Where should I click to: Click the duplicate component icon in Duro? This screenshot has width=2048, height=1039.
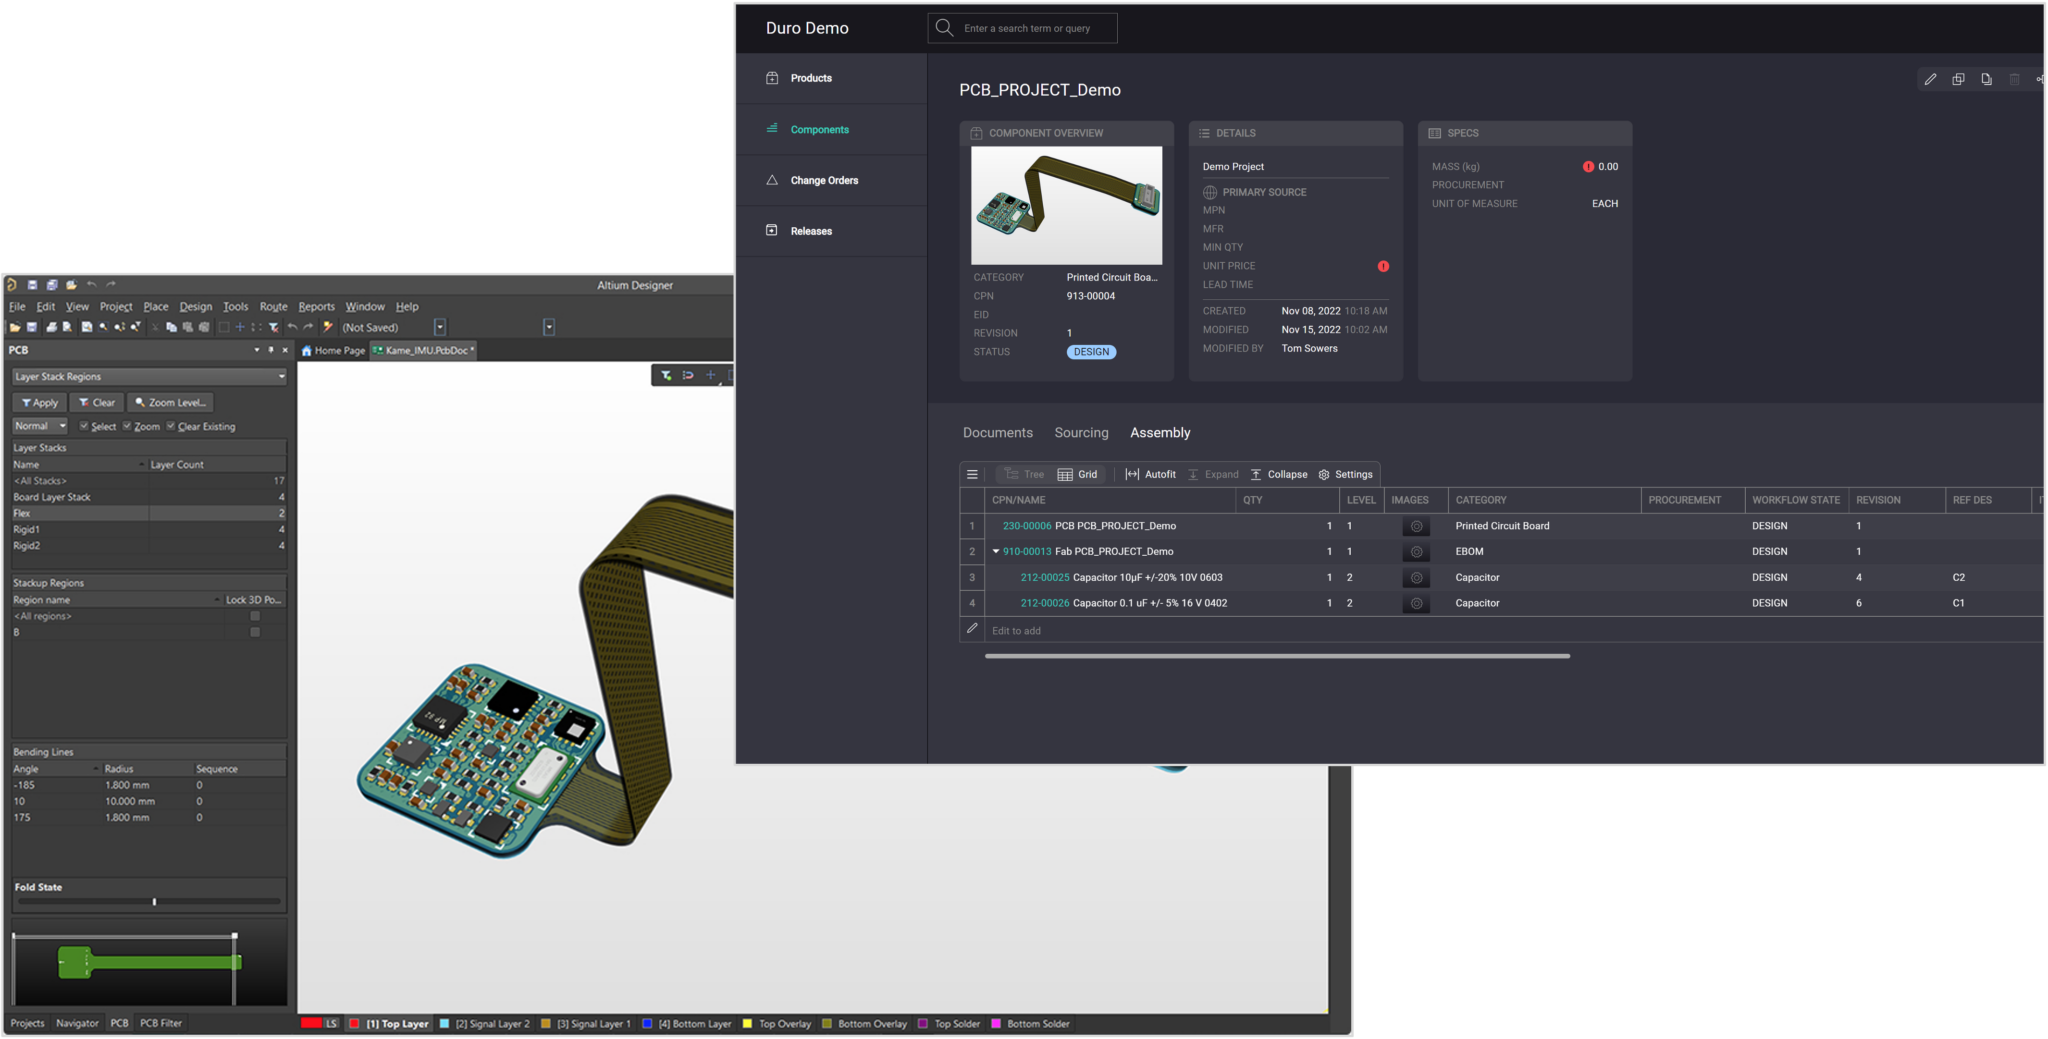(x=1958, y=79)
